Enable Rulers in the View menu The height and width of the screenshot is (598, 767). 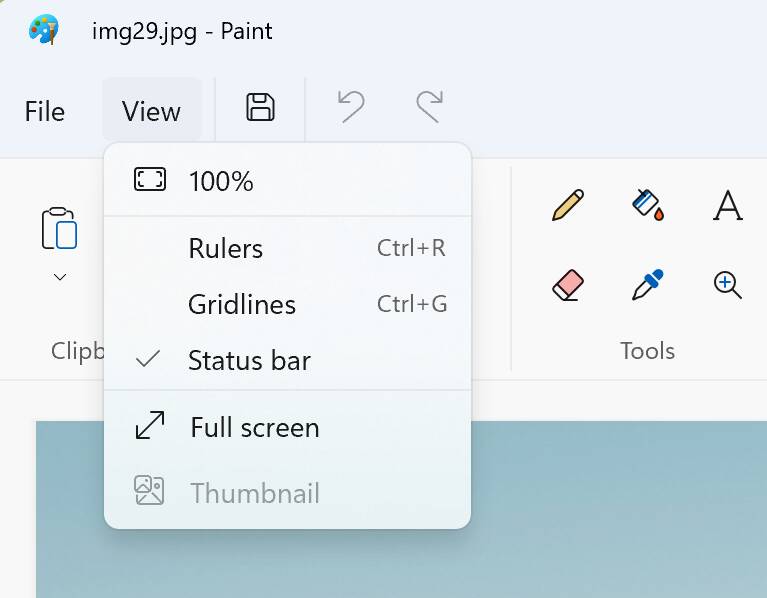pyautogui.click(x=226, y=249)
